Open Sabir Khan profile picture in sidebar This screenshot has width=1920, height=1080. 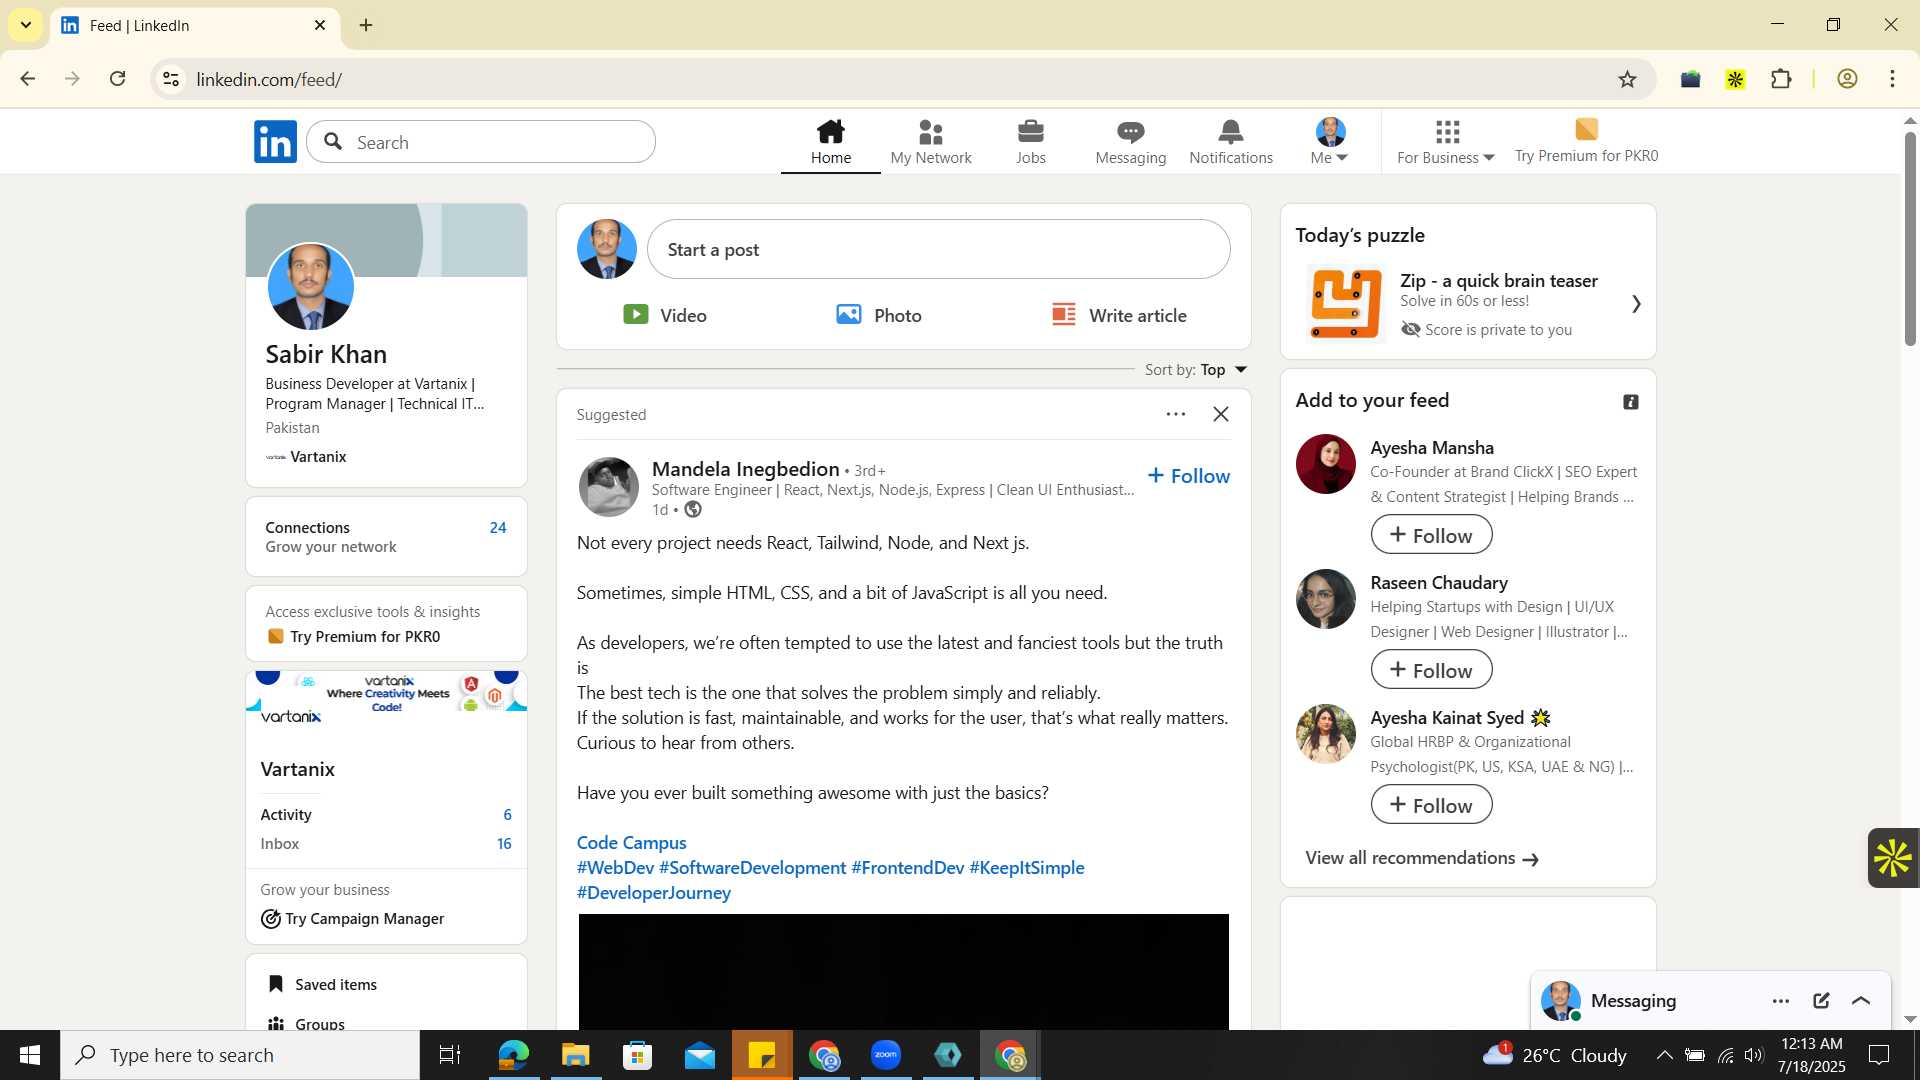point(311,287)
